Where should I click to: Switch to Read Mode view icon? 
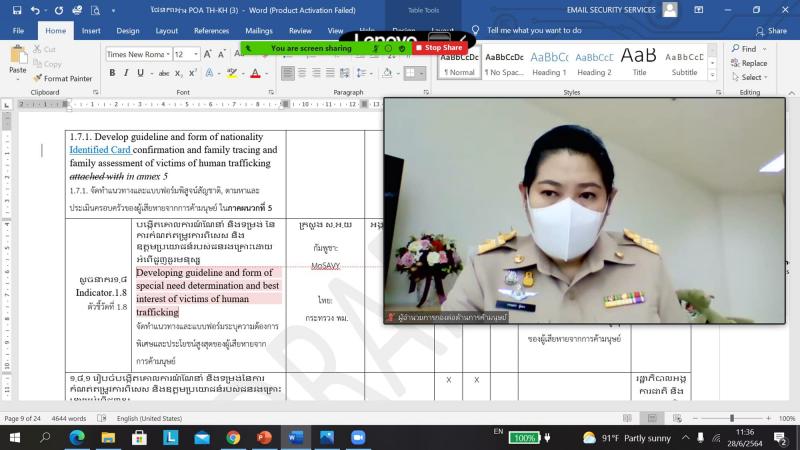click(x=627, y=418)
